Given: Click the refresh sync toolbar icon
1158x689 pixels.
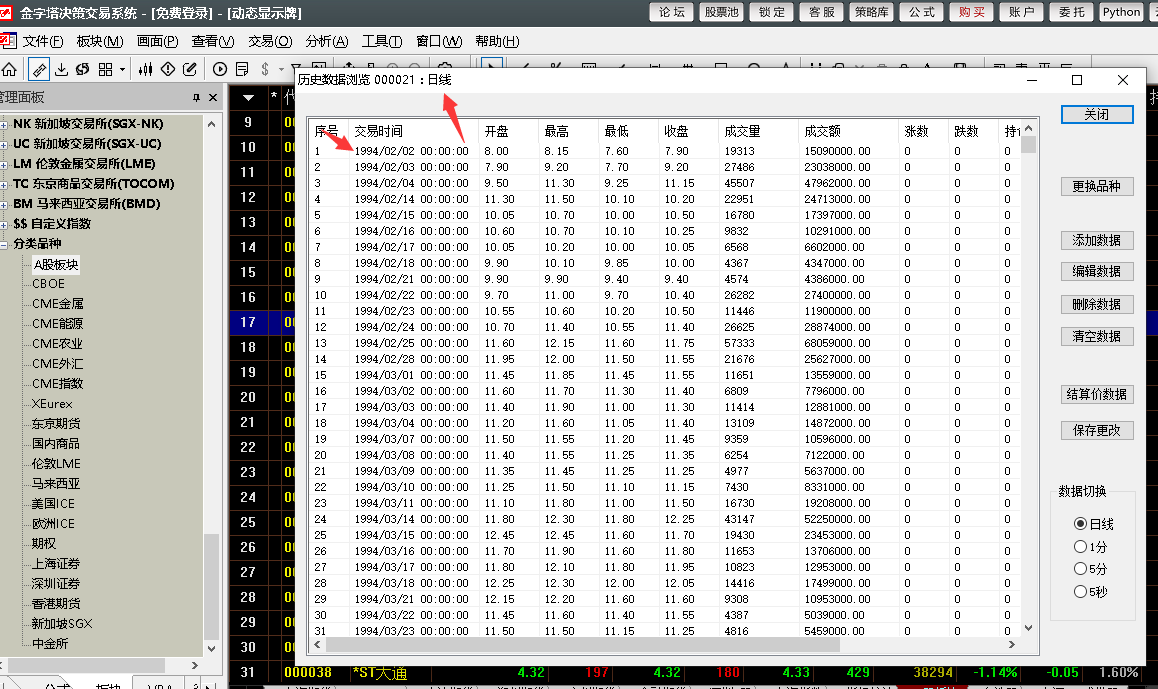Looking at the screenshot, I should (83, 69).
